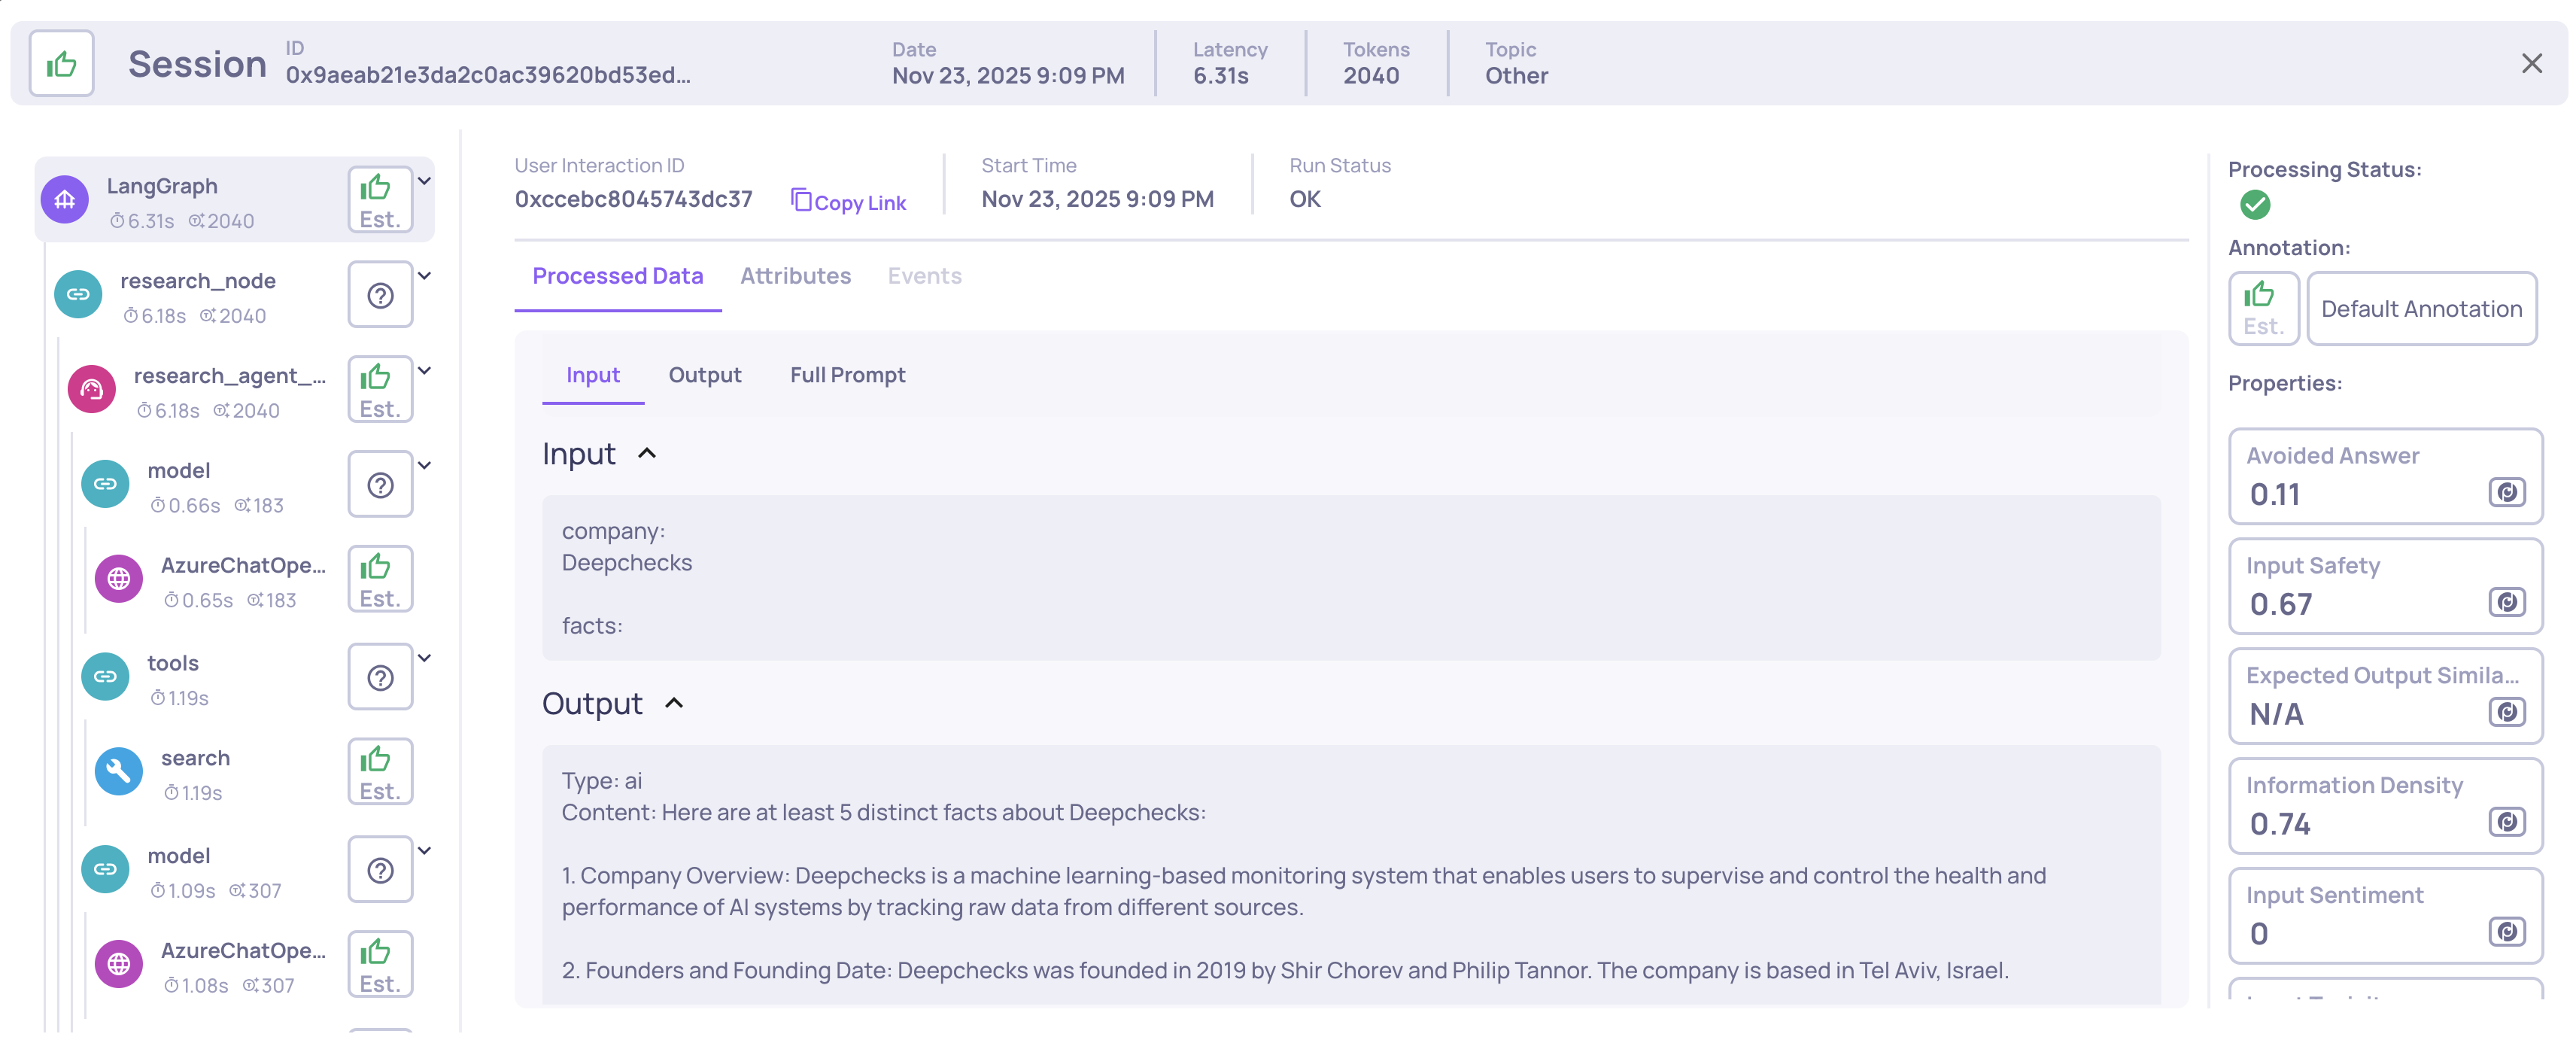Toggle thumbs-up annotation on search span
The height and width of the screenshot is (1040, 2576).
380,772
